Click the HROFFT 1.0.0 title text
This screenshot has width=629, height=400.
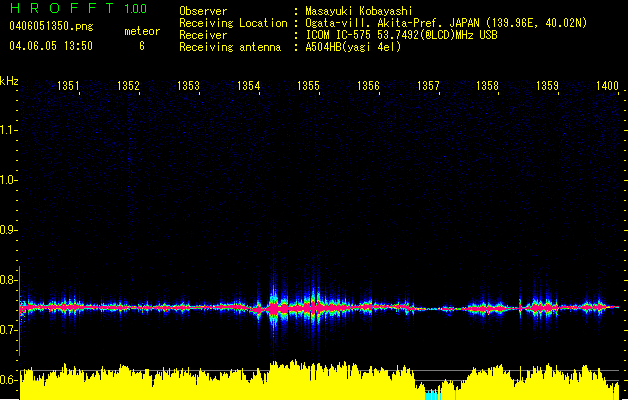(x=79, y=8)
